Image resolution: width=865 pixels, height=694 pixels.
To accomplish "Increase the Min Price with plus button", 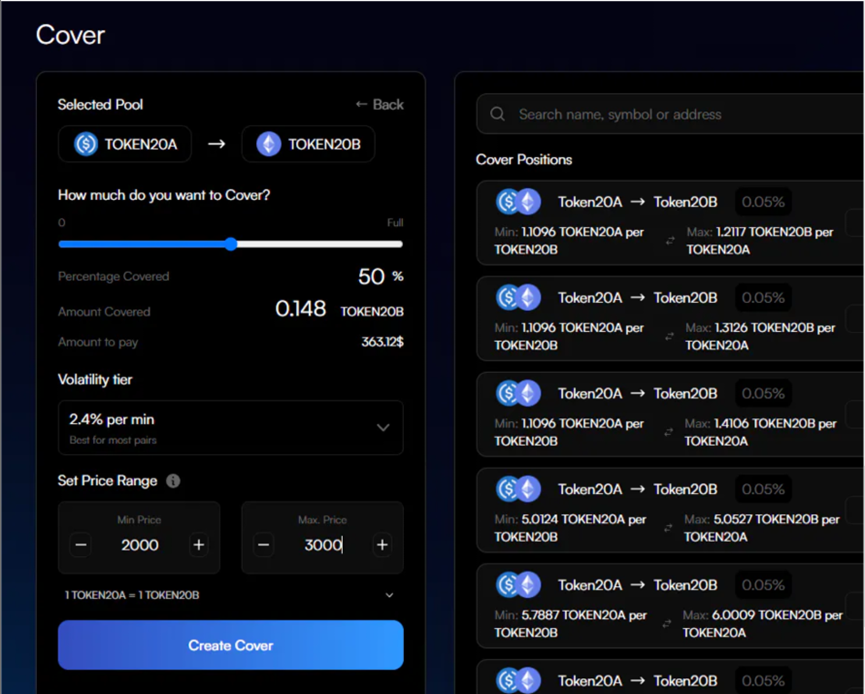I will point(198,545).
